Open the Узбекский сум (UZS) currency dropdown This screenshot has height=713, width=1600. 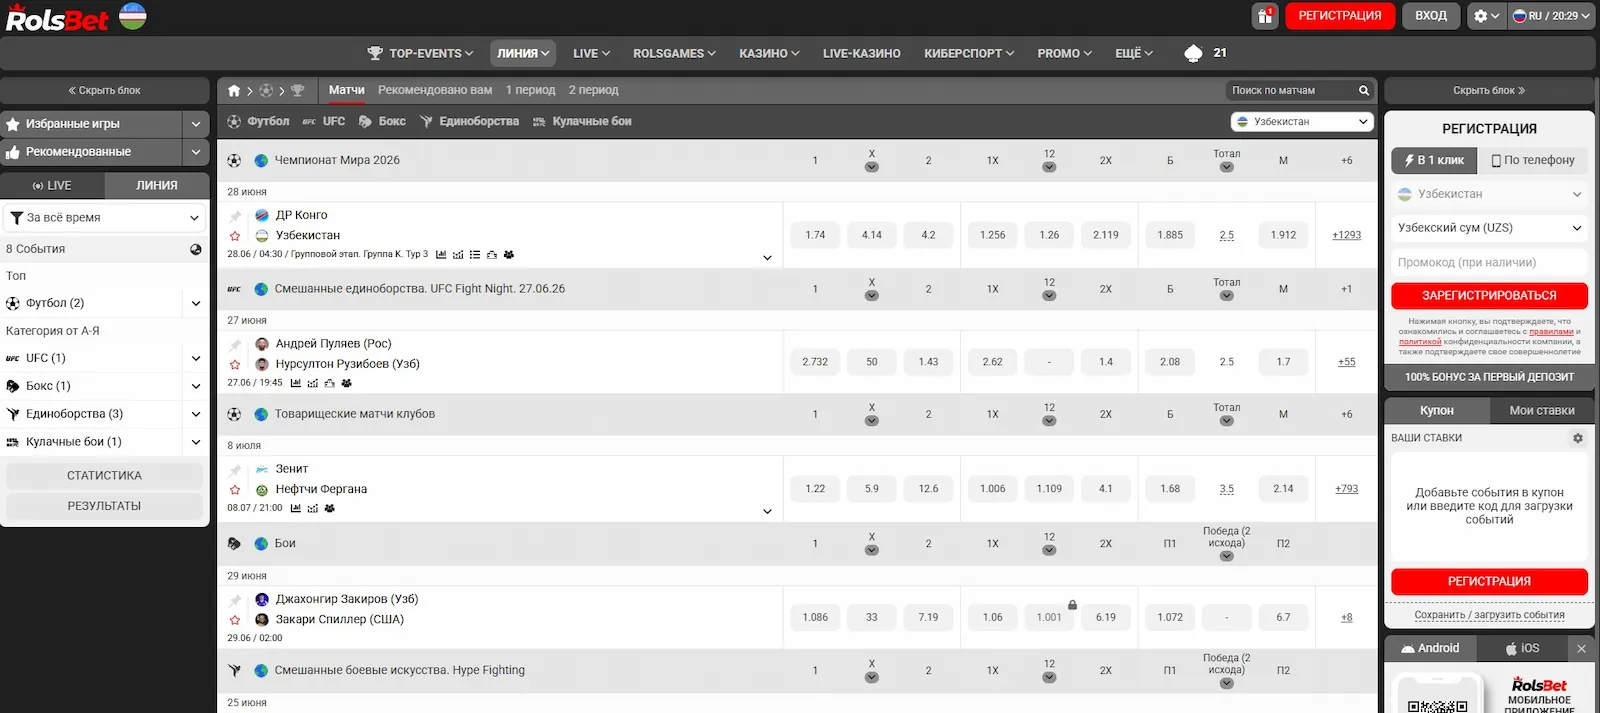click(x=1489, y=228)
